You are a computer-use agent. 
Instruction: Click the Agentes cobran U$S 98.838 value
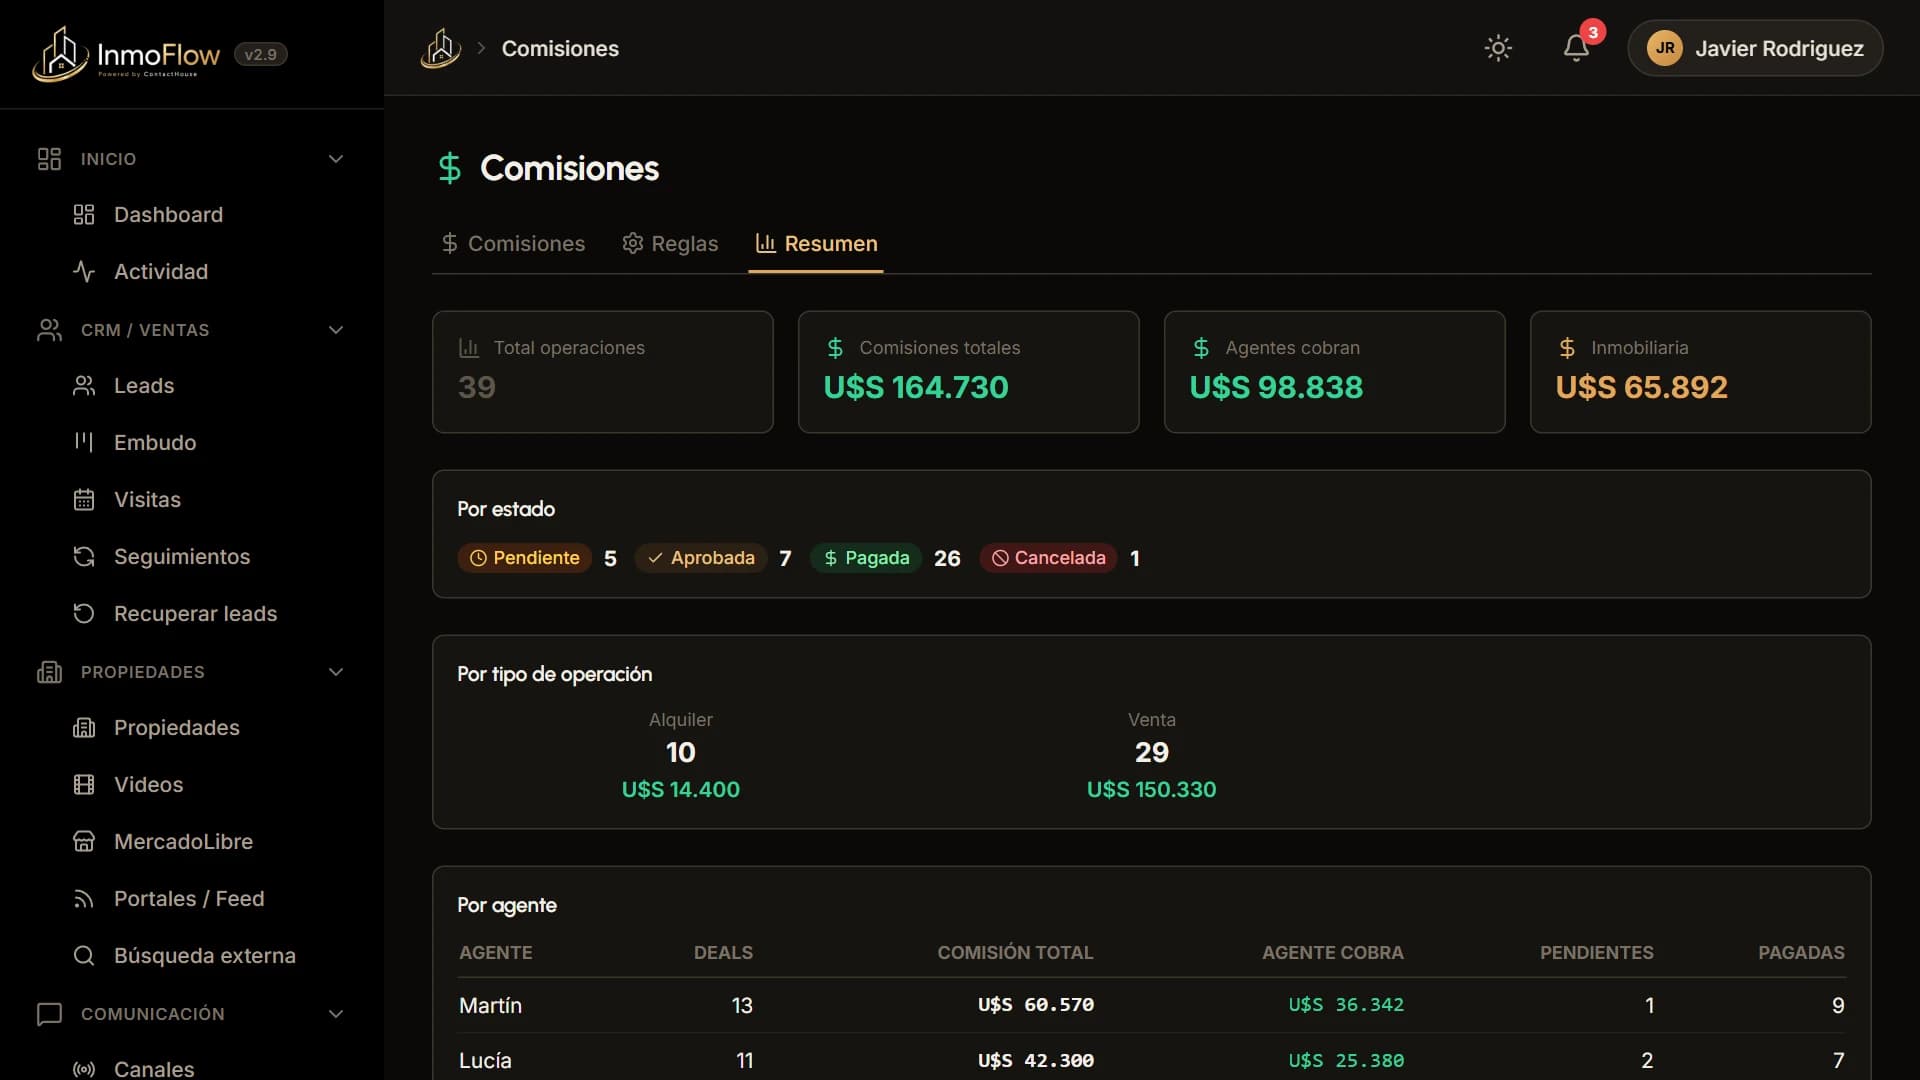[1276, 388]
